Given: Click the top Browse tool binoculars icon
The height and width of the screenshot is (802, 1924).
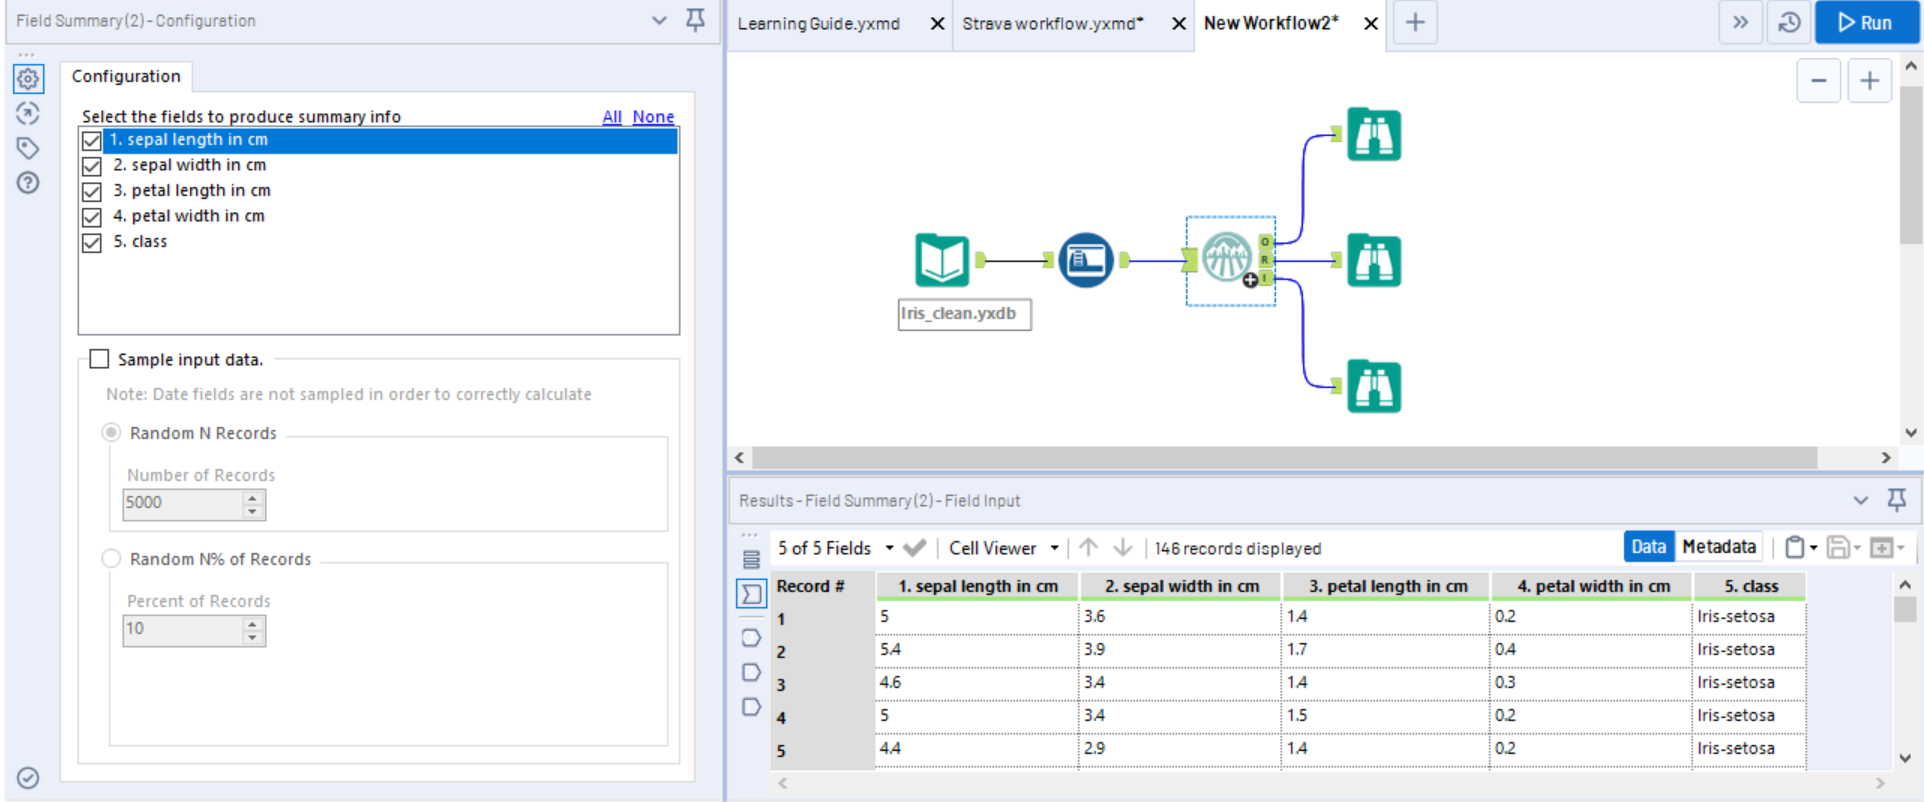Looking at the screenshot, I should click(1373, 135).
